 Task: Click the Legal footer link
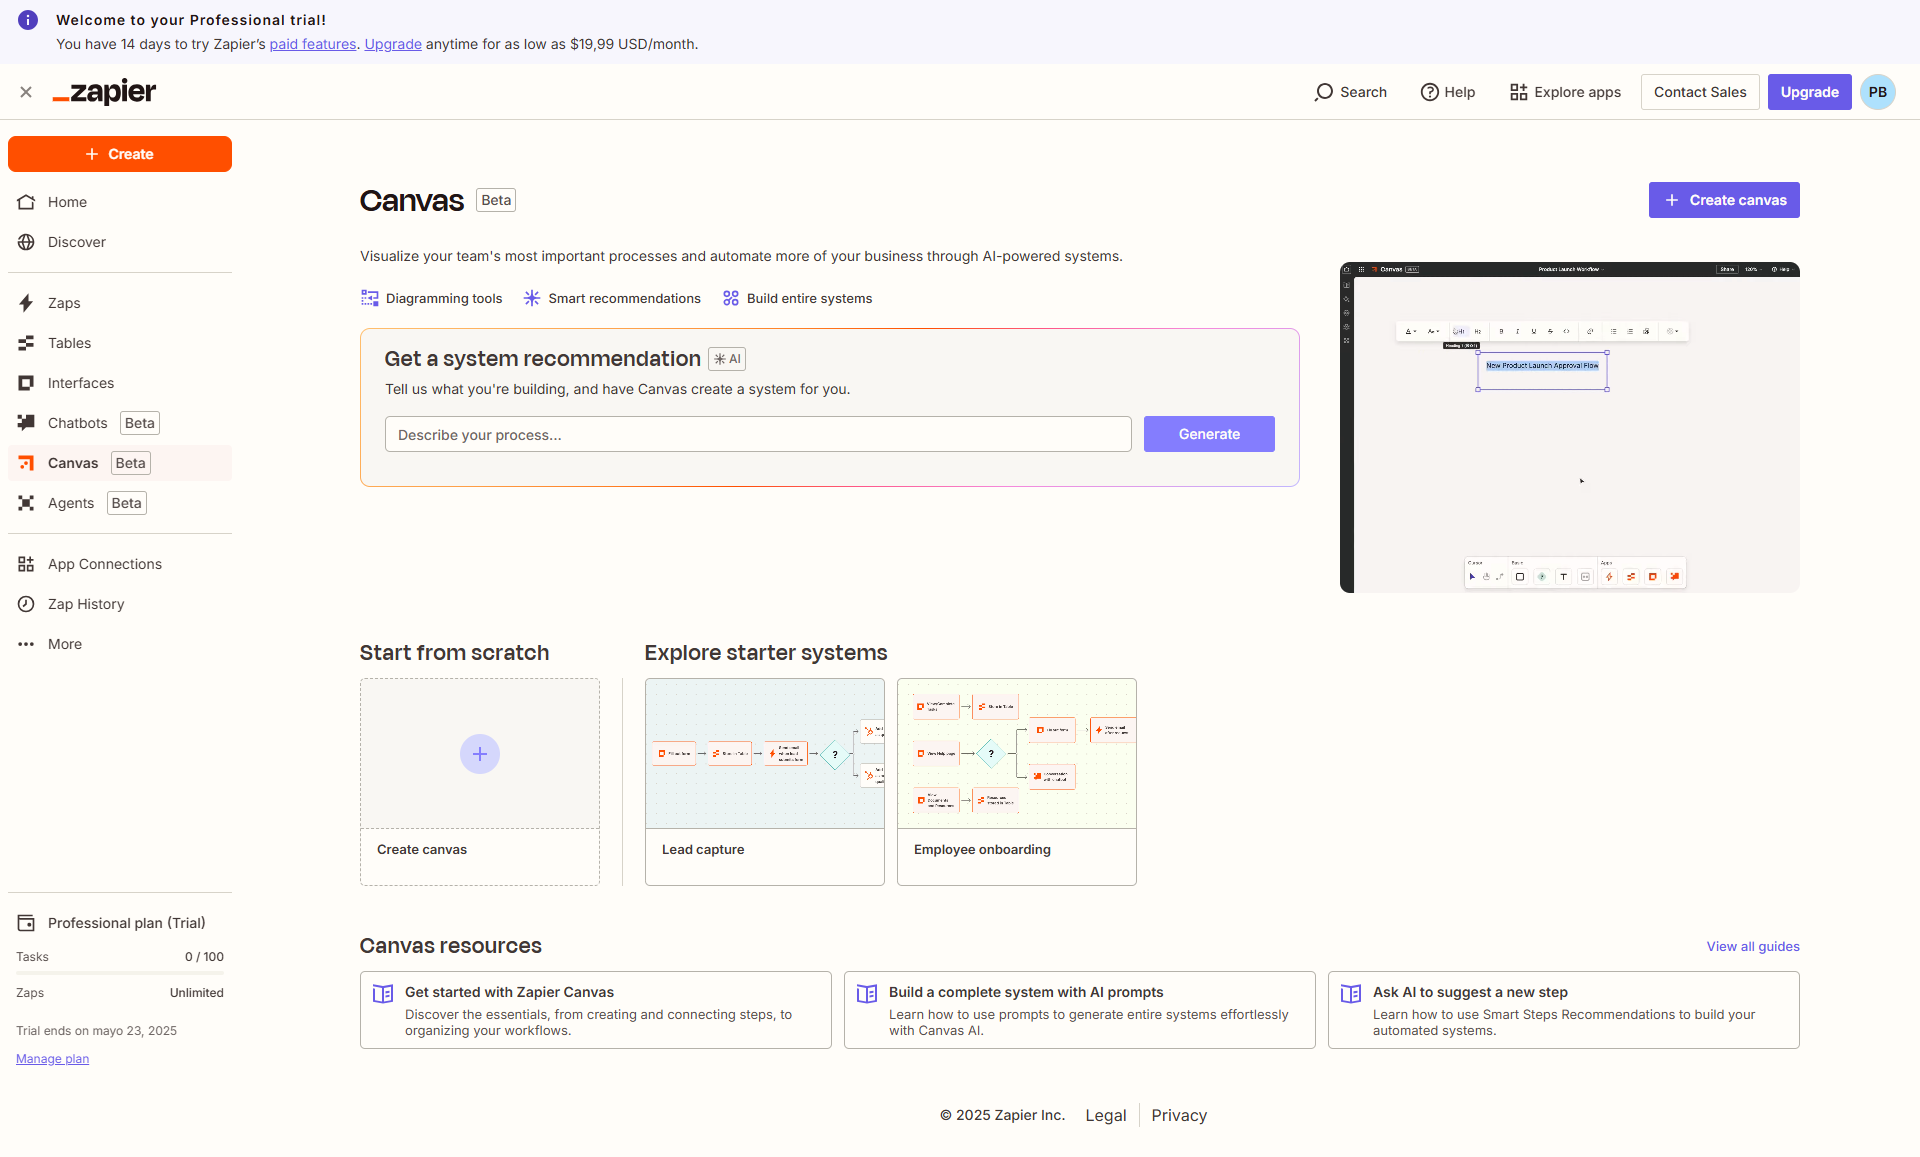pyautogui.click(x=1106, y=1115)
